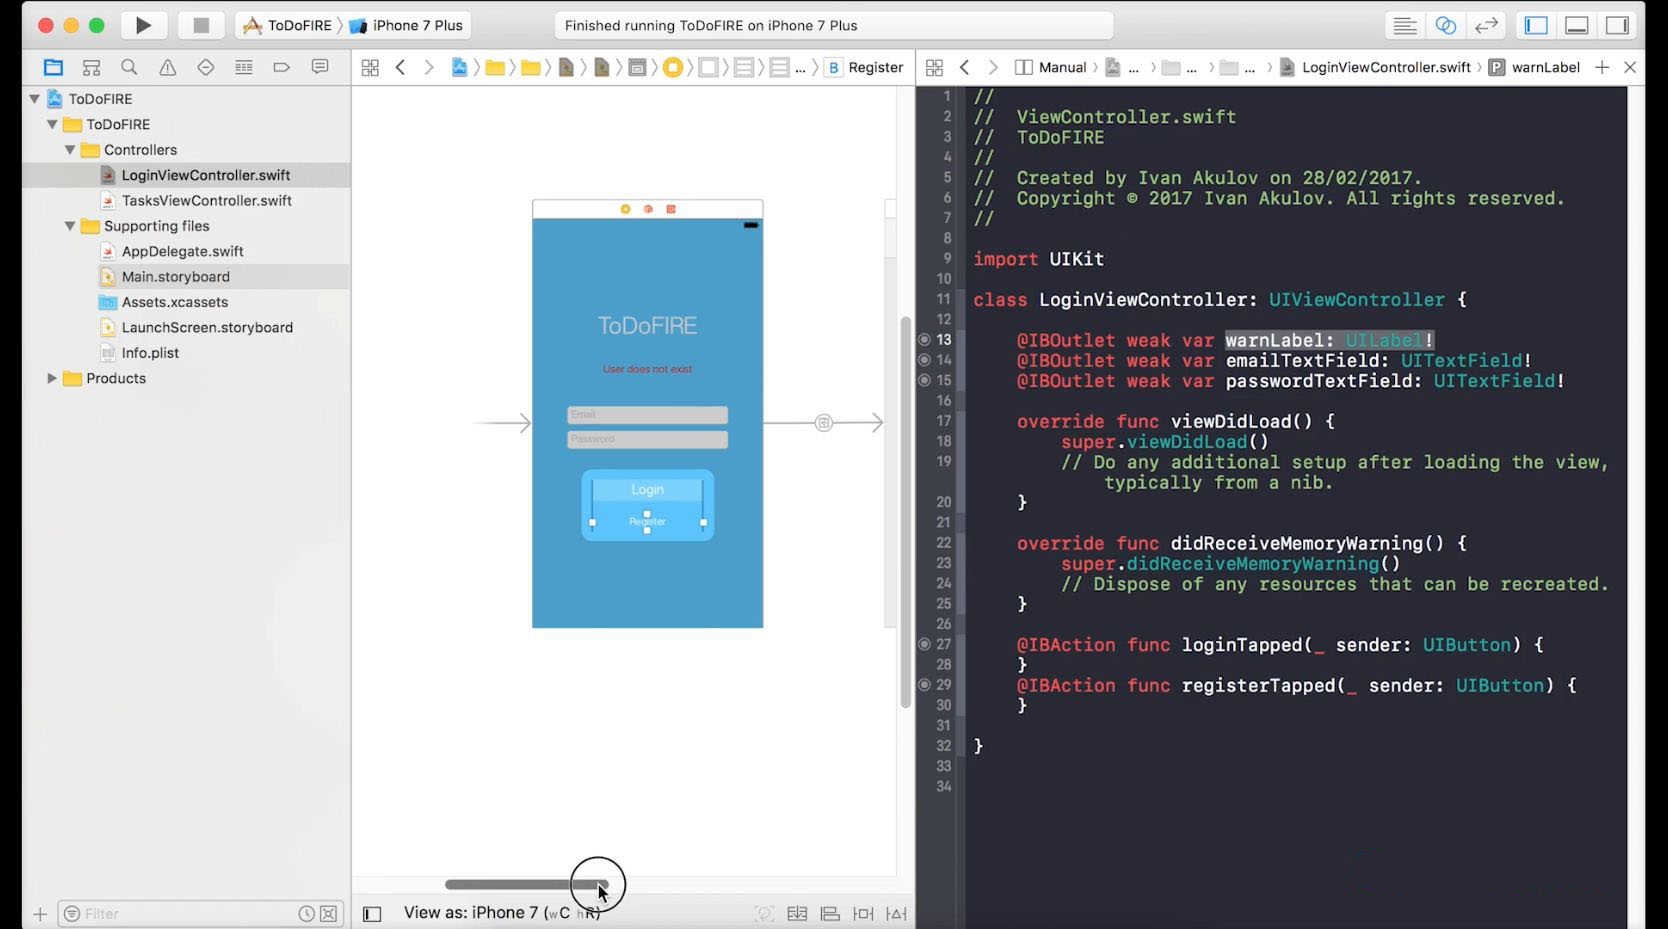Add another assistant editor
Viewport: 1668px width, 929px height.
(1602, 67)
